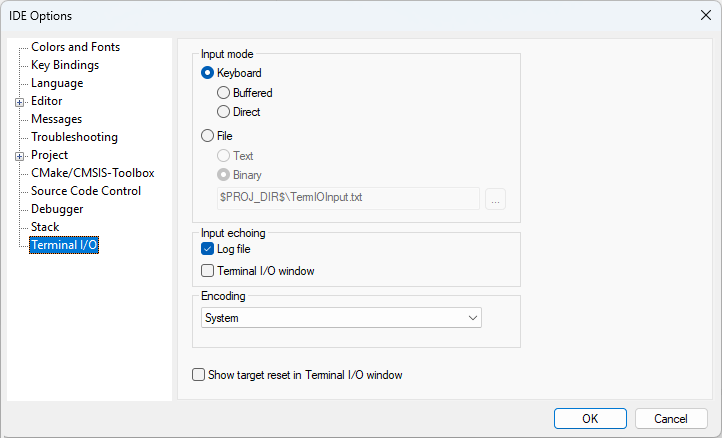The width and height of the screenshot is (722, 438).
Task: Uncheck the Log file checkbox
Action: 208,249
